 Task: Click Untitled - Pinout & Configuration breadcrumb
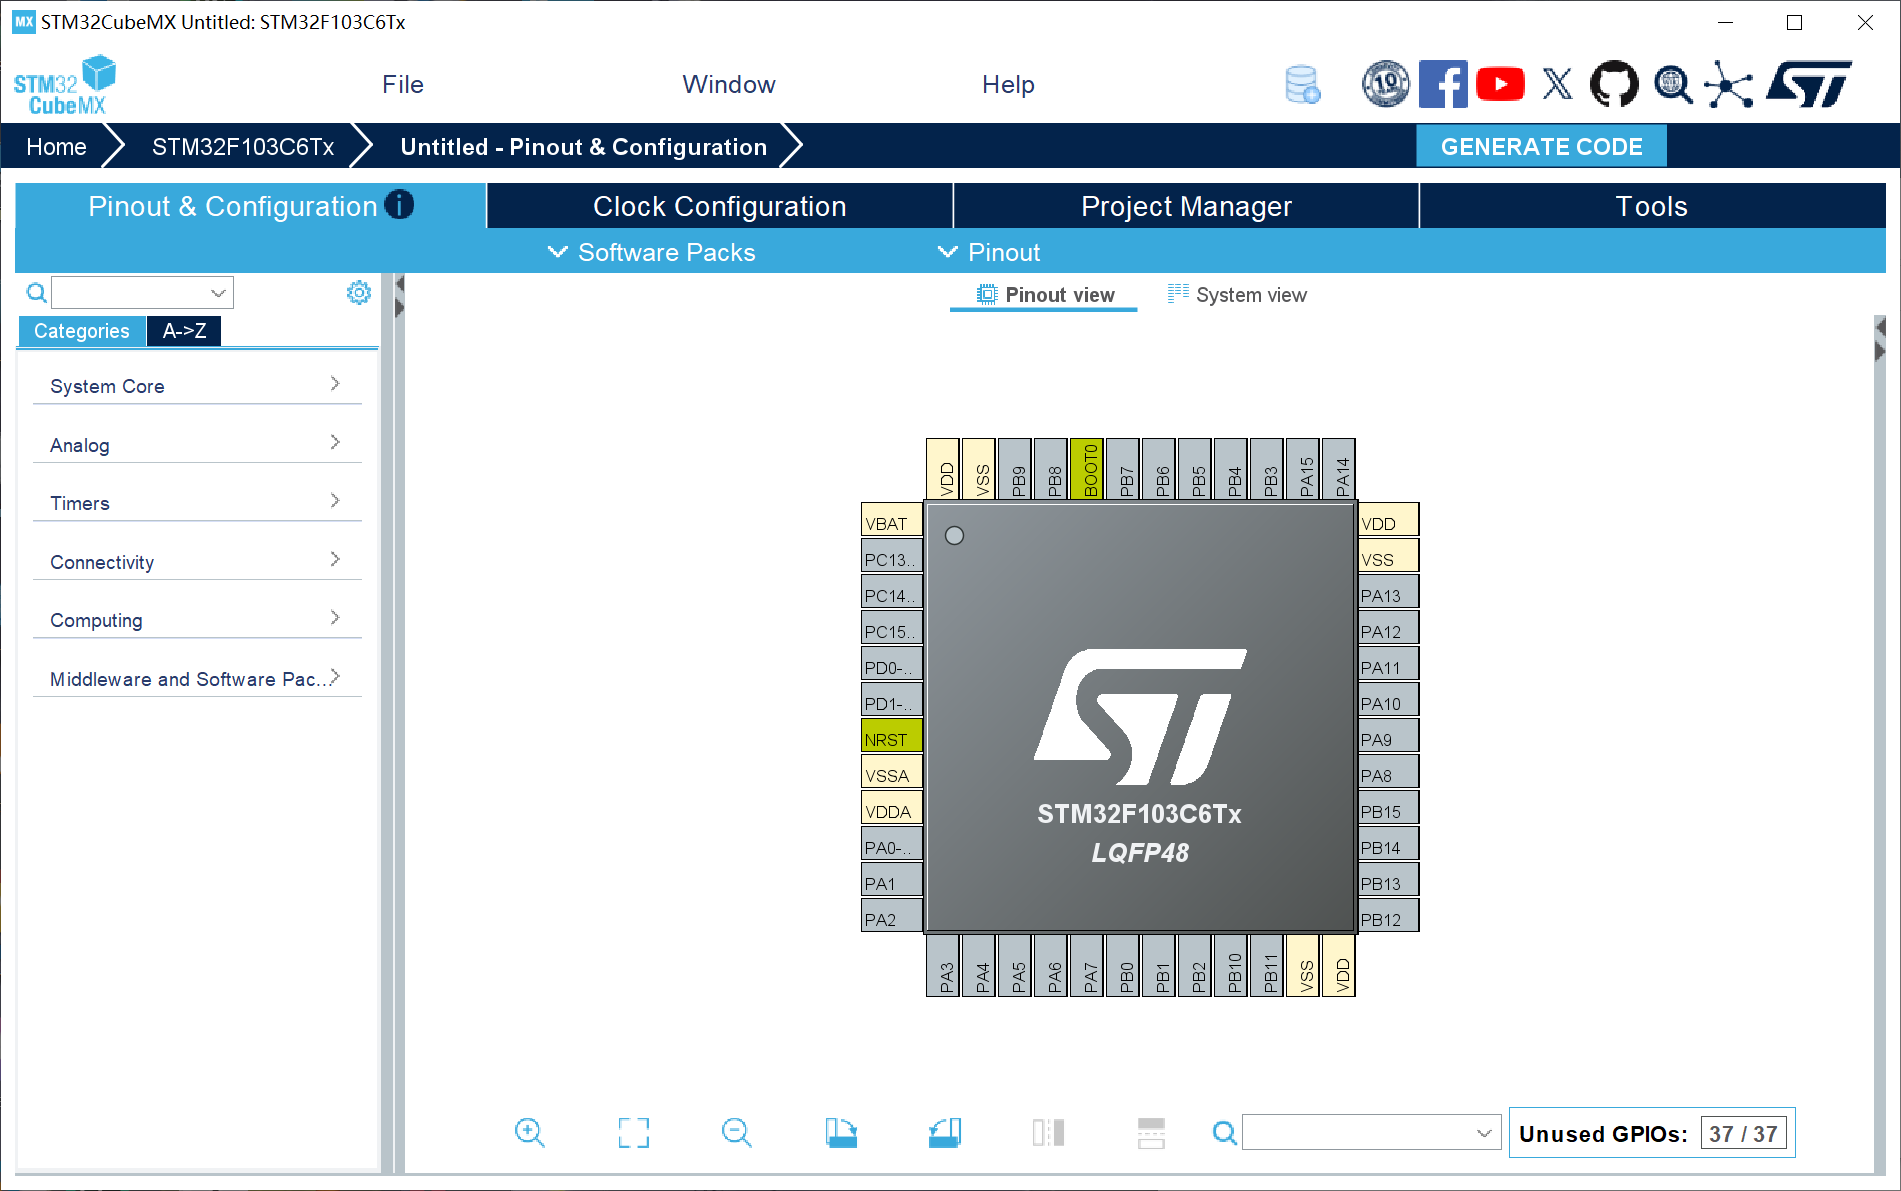(x=584, y=147)
